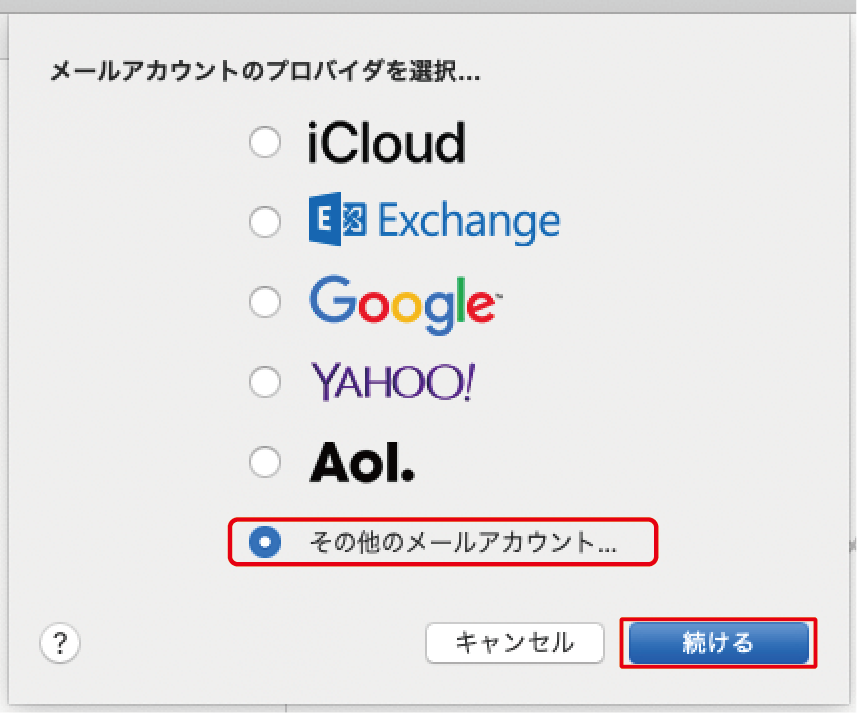Select the Yahoo radio button
857x713 pixels.
[265, 381]
